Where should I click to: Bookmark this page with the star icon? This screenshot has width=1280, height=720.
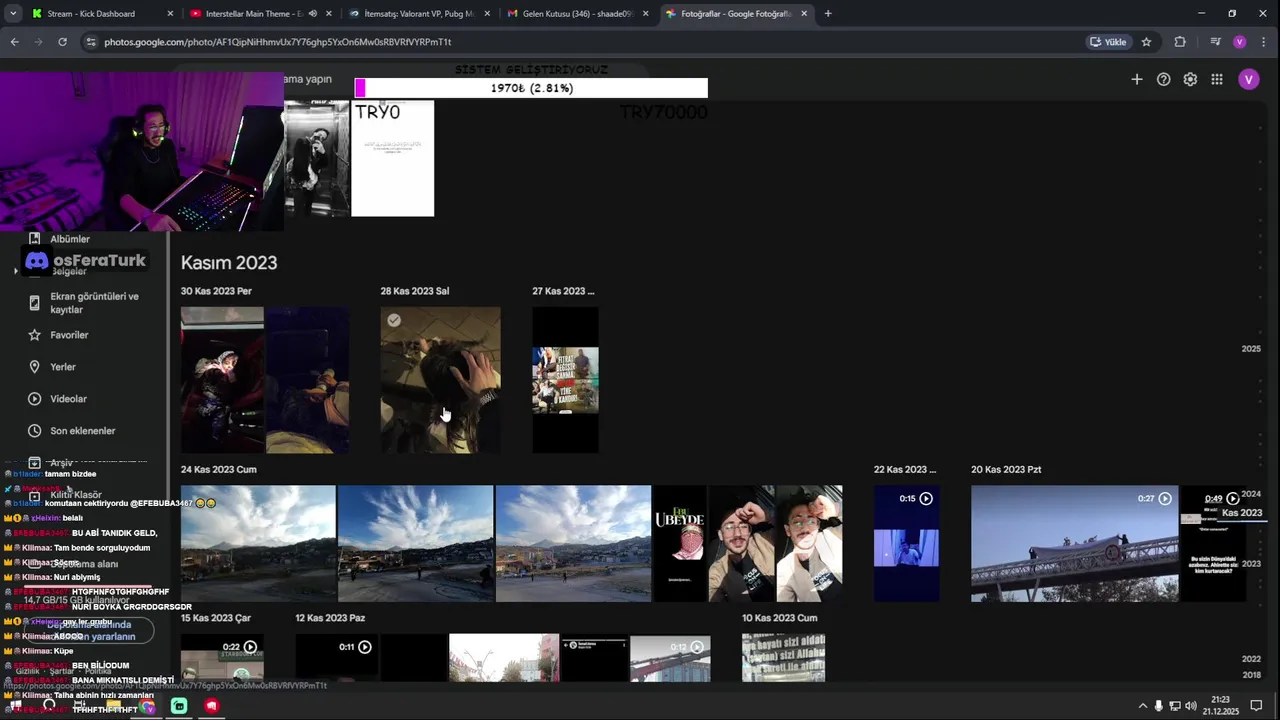coord(1146,42)
